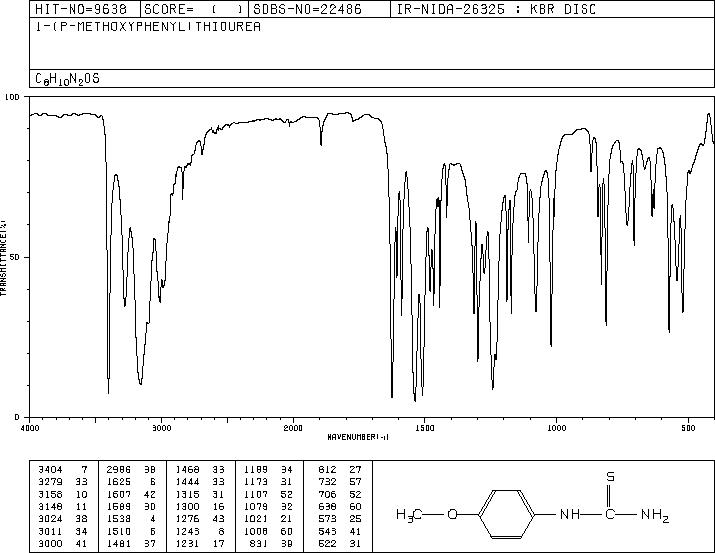
Task: Click the TRANSMITTANCE y-axis title
Action: [x=3, y=258]
